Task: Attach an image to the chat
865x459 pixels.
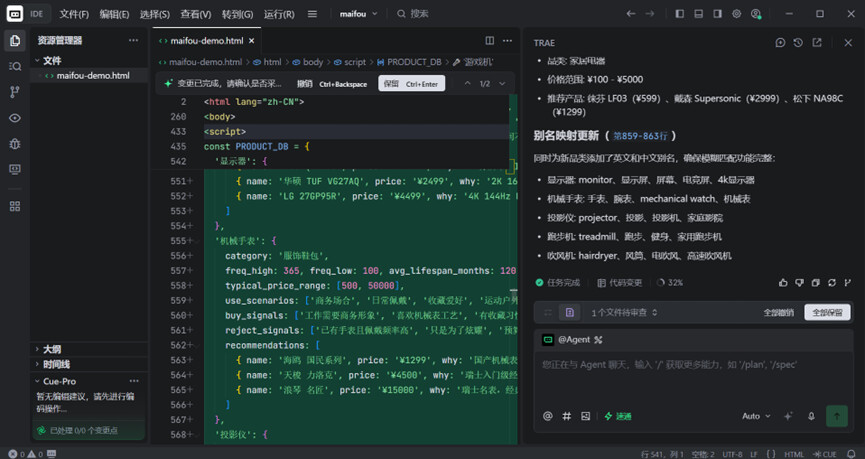Action: click(x=585, y=416)
